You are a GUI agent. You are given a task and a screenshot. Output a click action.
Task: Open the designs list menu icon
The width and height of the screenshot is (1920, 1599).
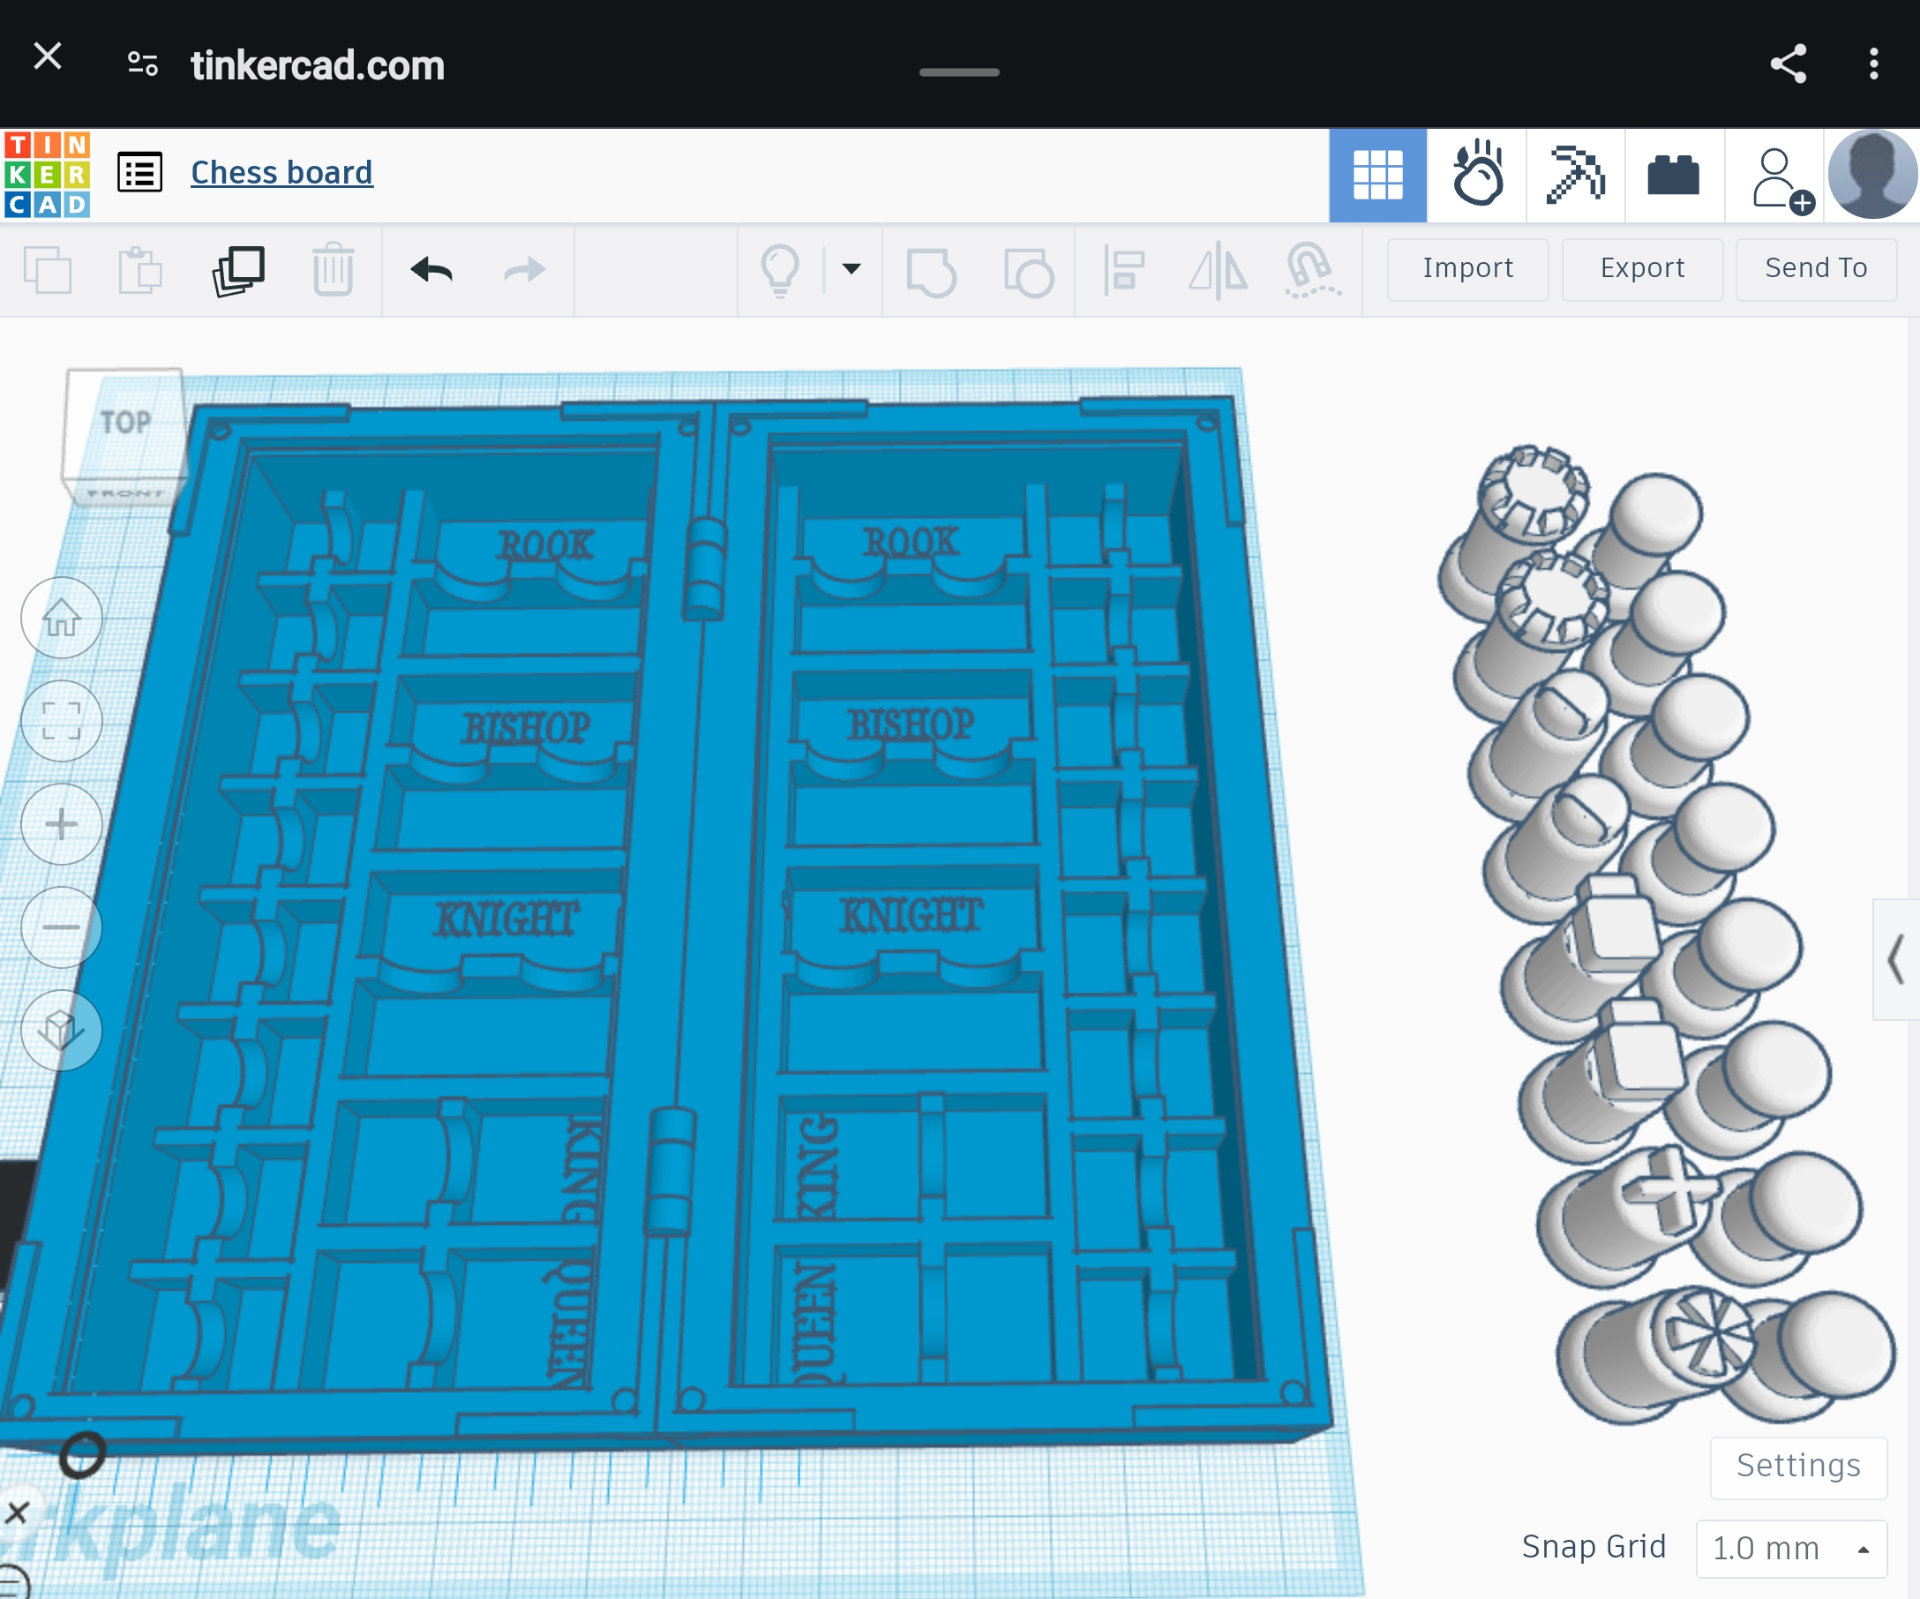point(140,173)
